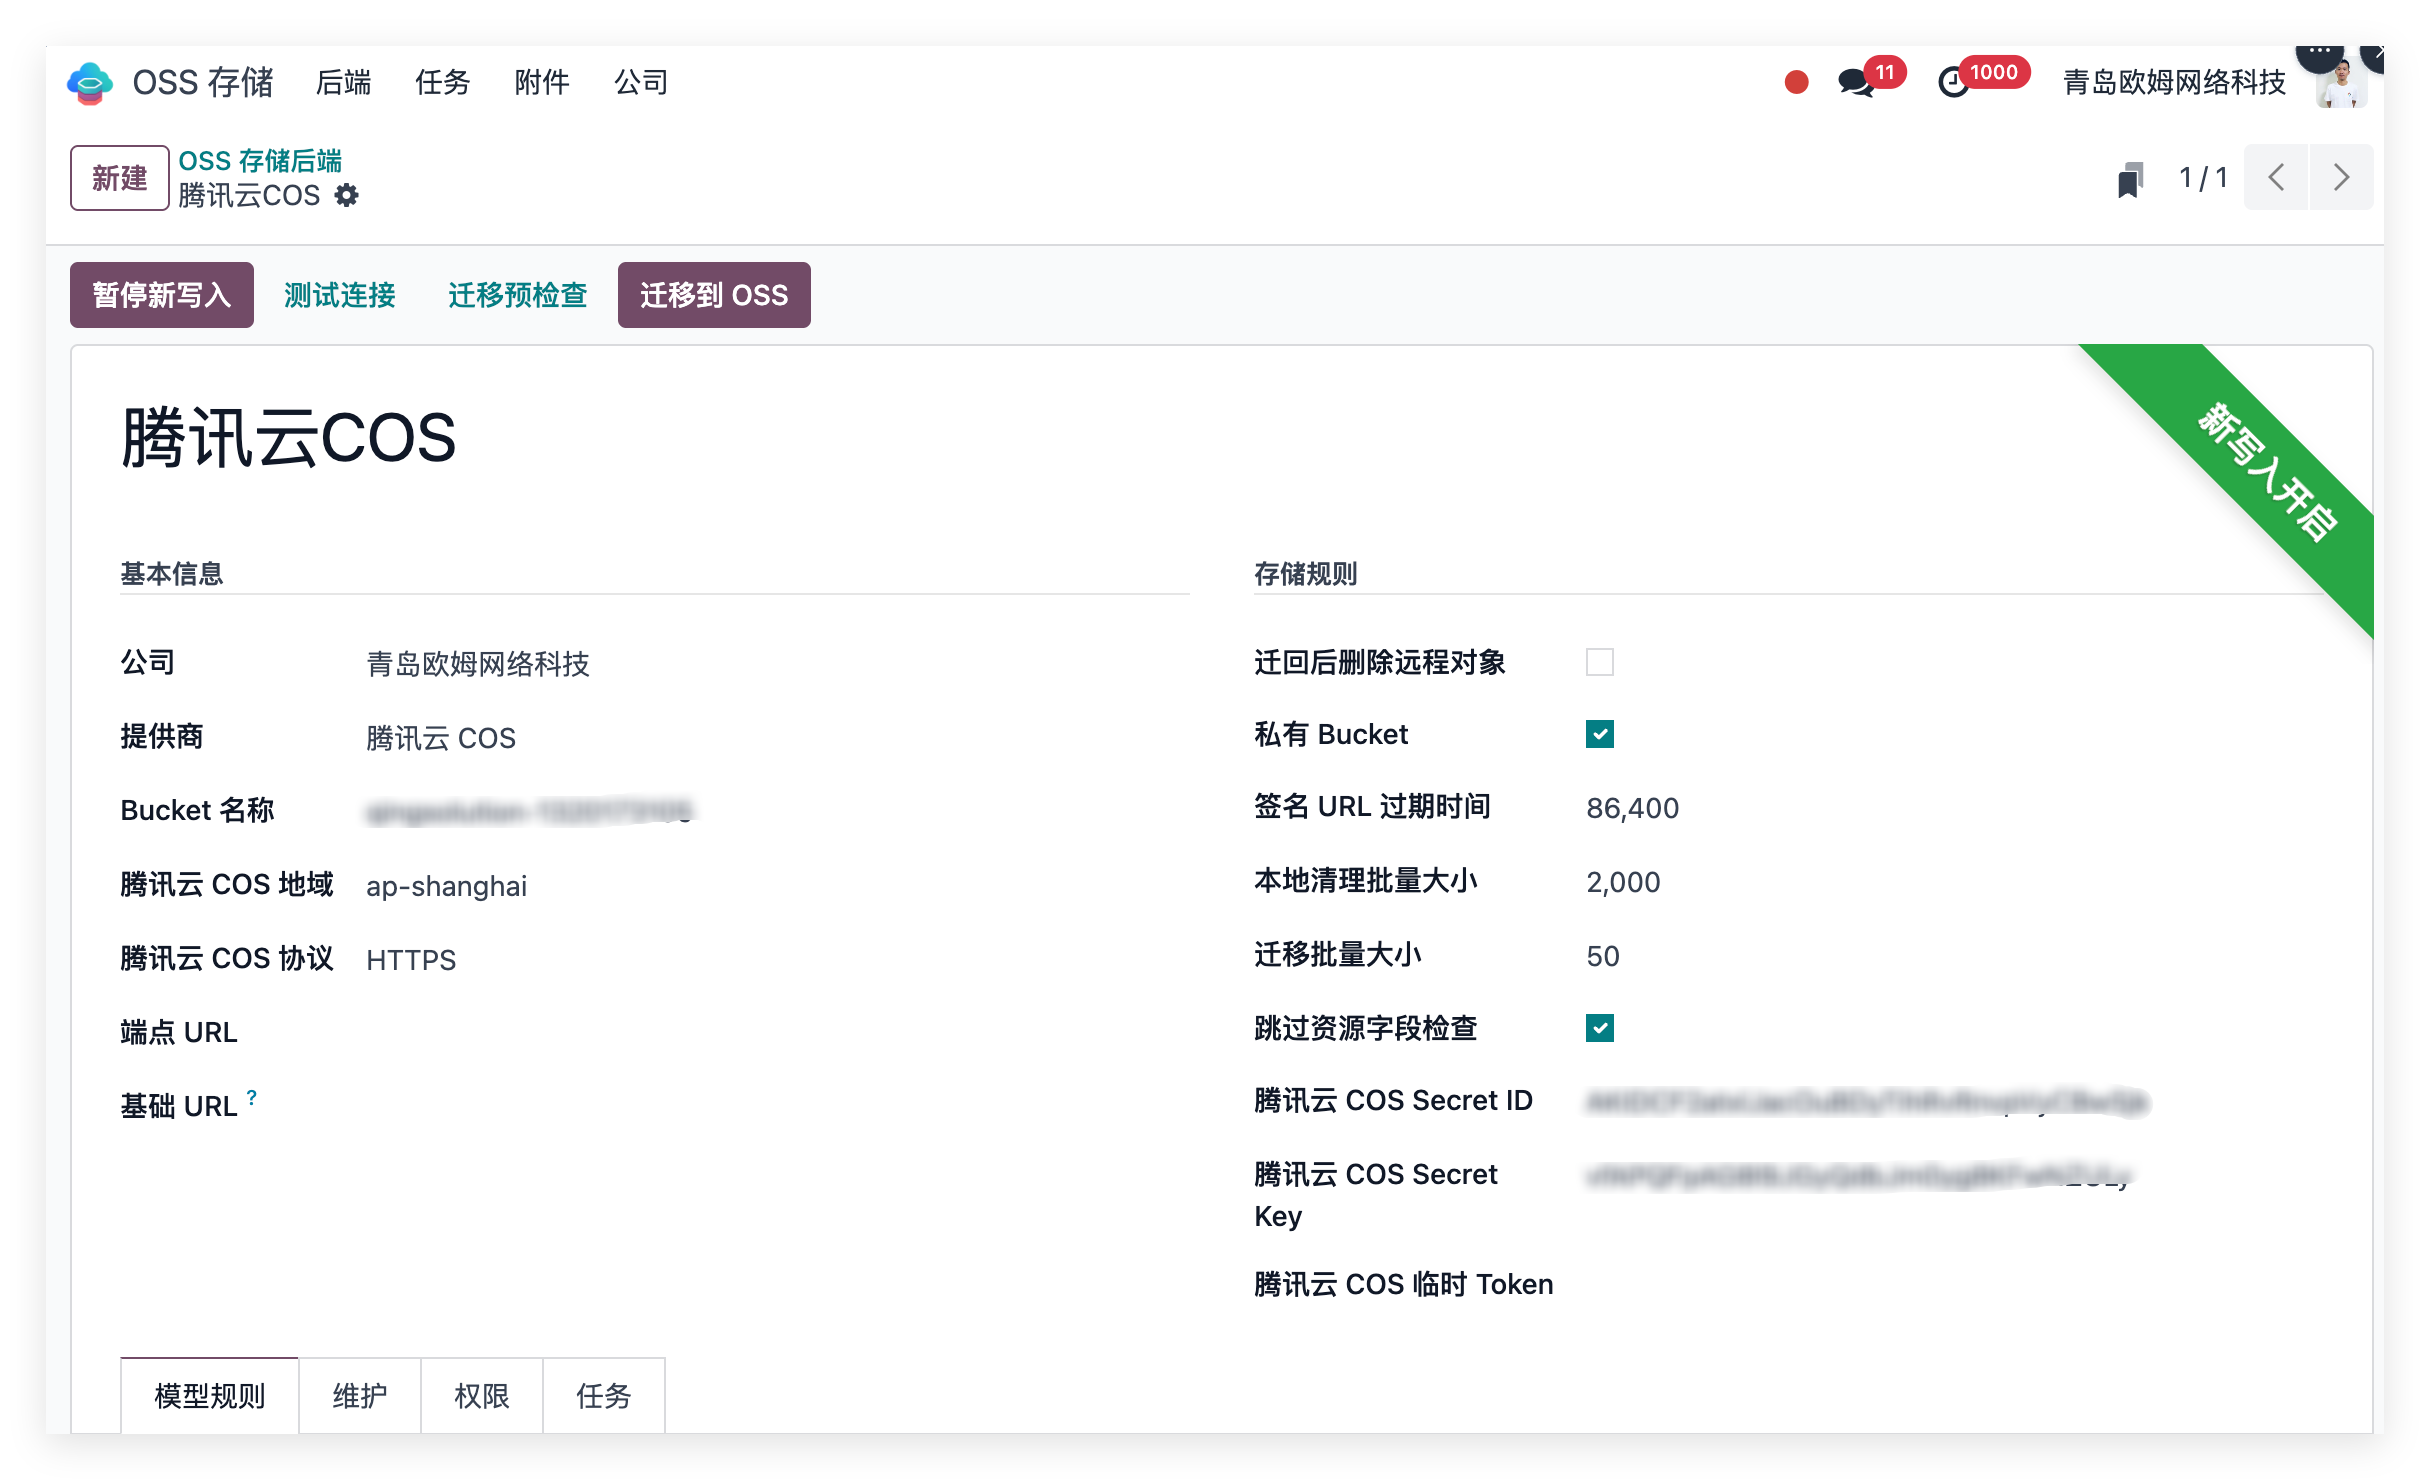The height and width of the screenshot is (1480, 2430).
Task: Open the 附件 menu
Action: point(541,82)
